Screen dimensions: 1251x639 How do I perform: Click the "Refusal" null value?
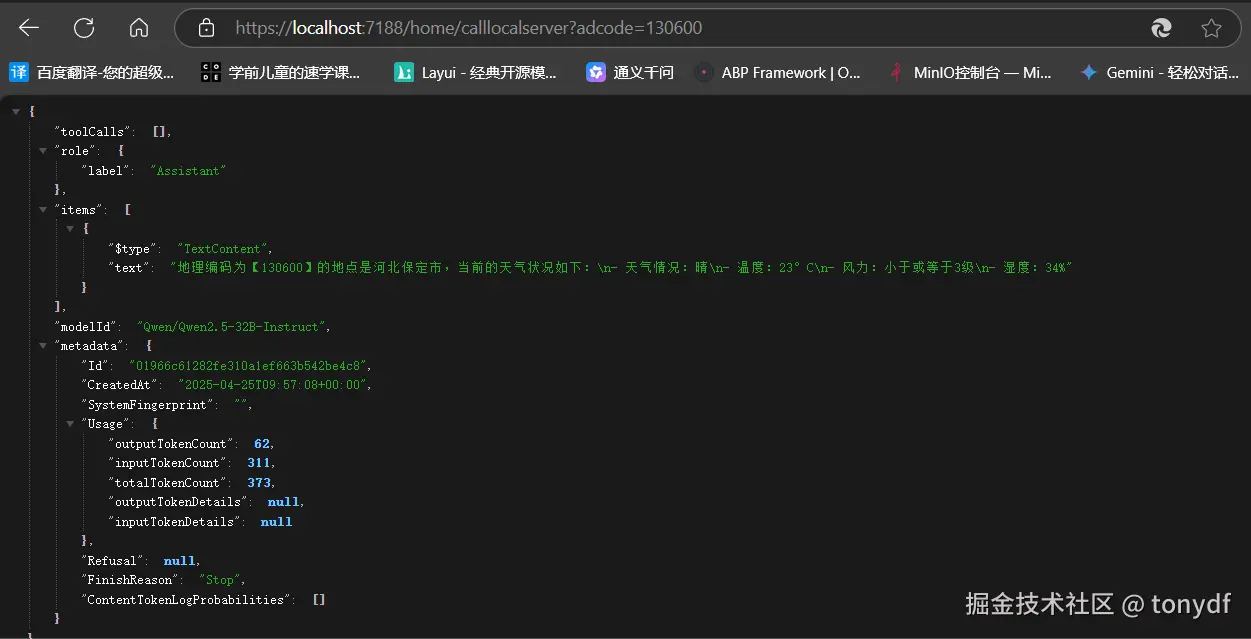point(180,561)
